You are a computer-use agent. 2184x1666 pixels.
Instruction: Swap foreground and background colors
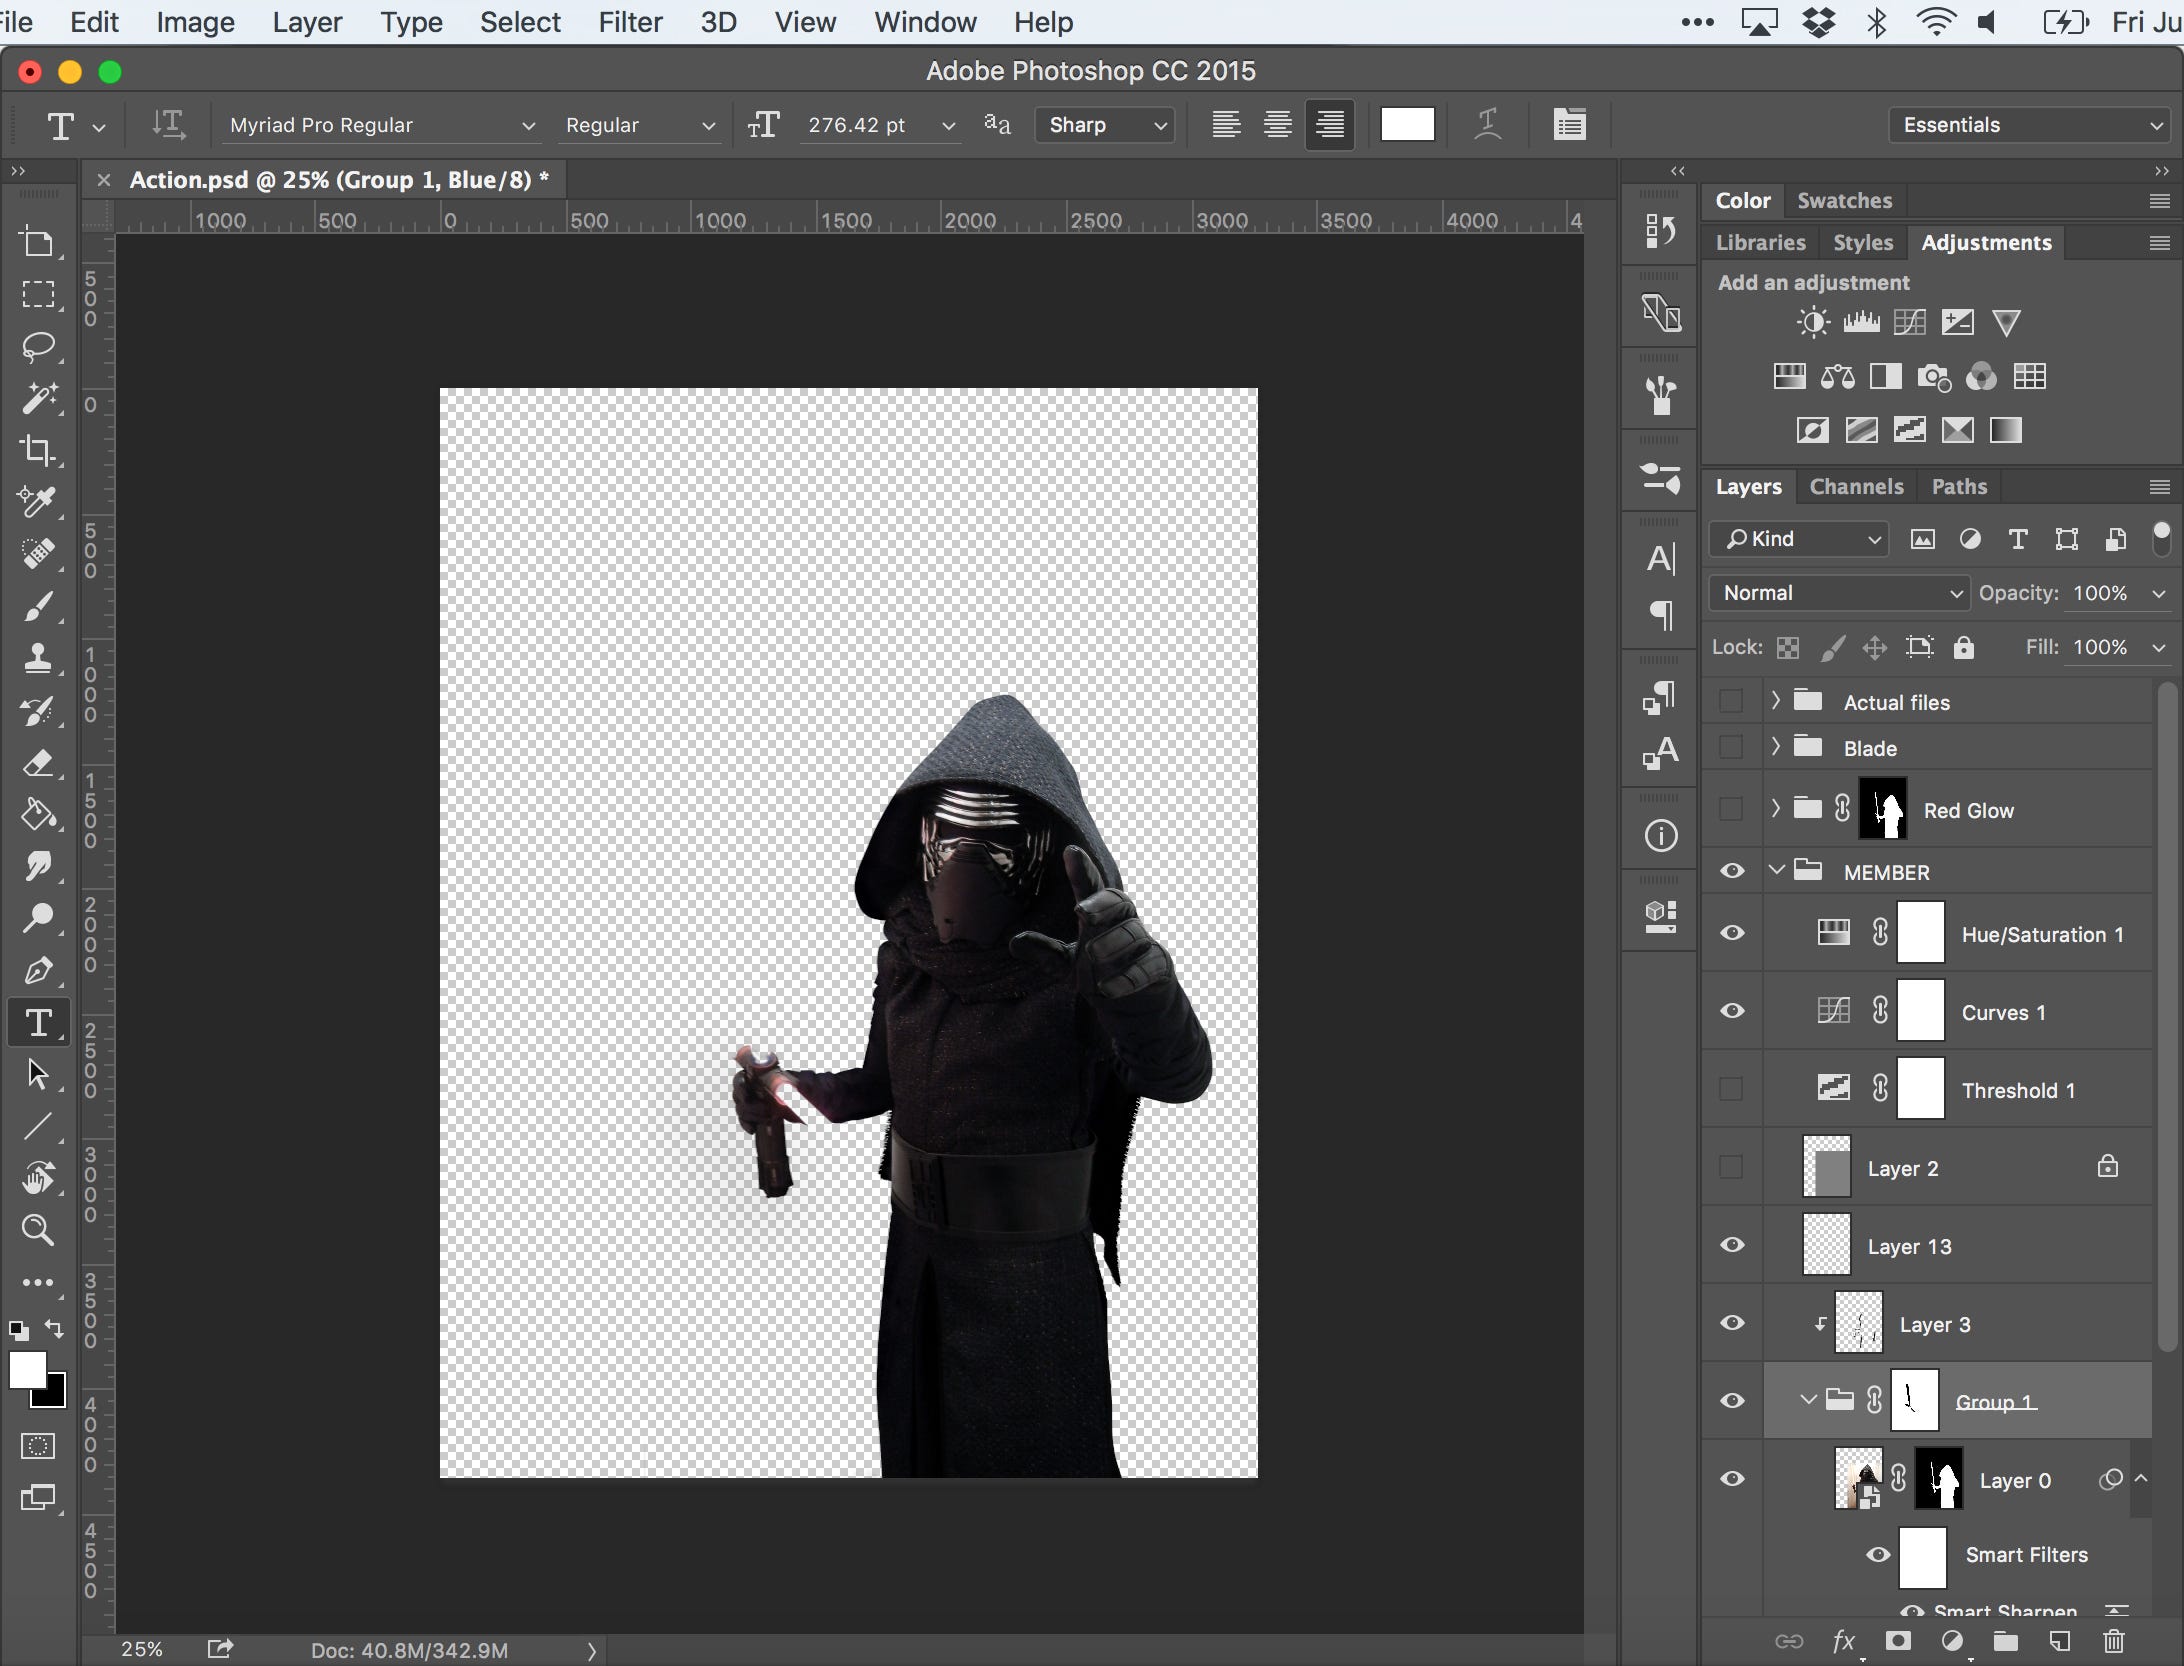(55, 1329)
